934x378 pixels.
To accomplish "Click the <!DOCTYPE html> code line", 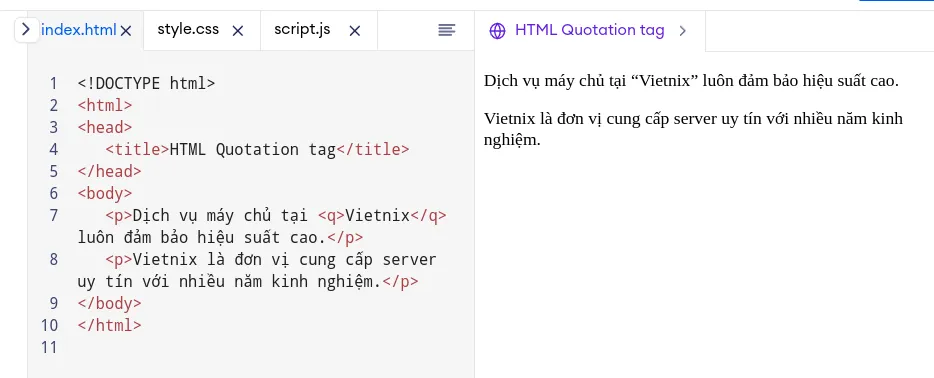I will (x=147, y=83).
